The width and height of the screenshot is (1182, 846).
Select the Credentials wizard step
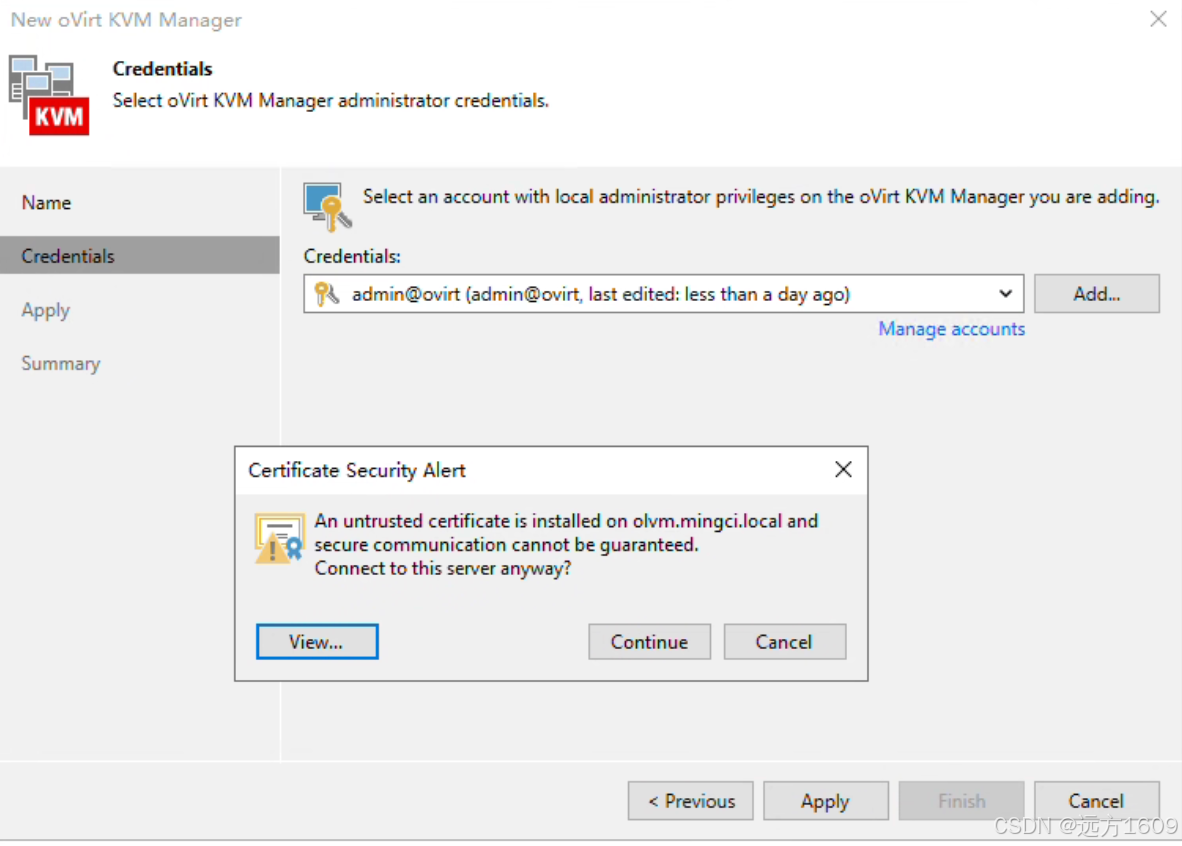[x=140, y=256]
